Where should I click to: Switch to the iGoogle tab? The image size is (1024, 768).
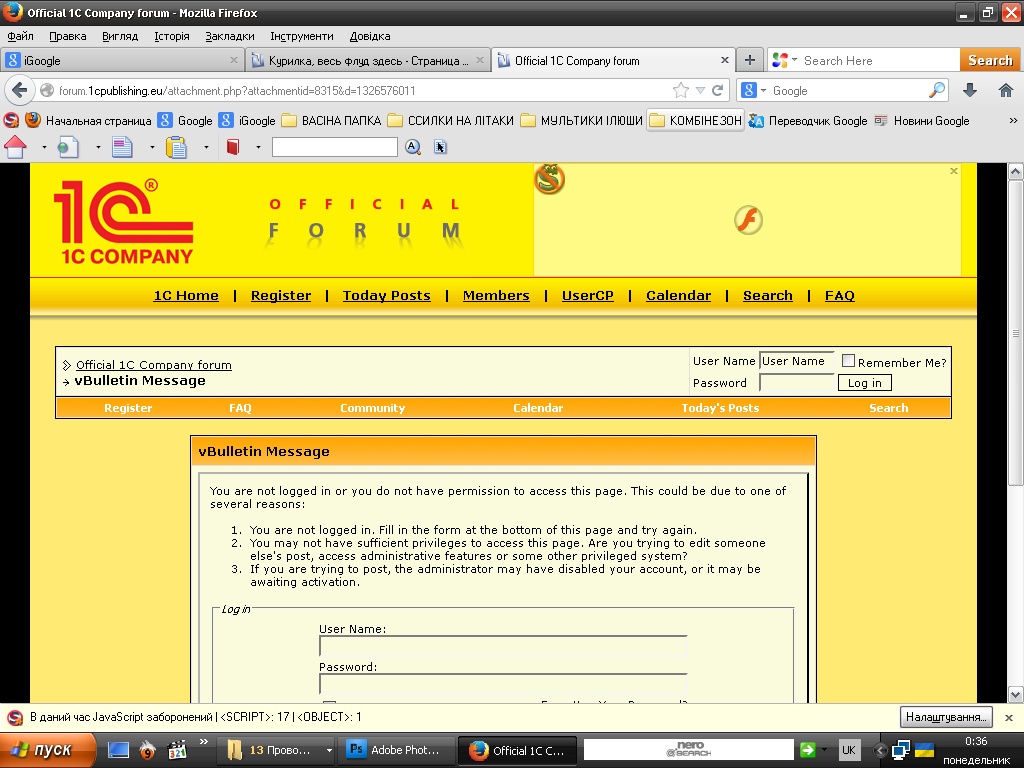pos(123,60)
